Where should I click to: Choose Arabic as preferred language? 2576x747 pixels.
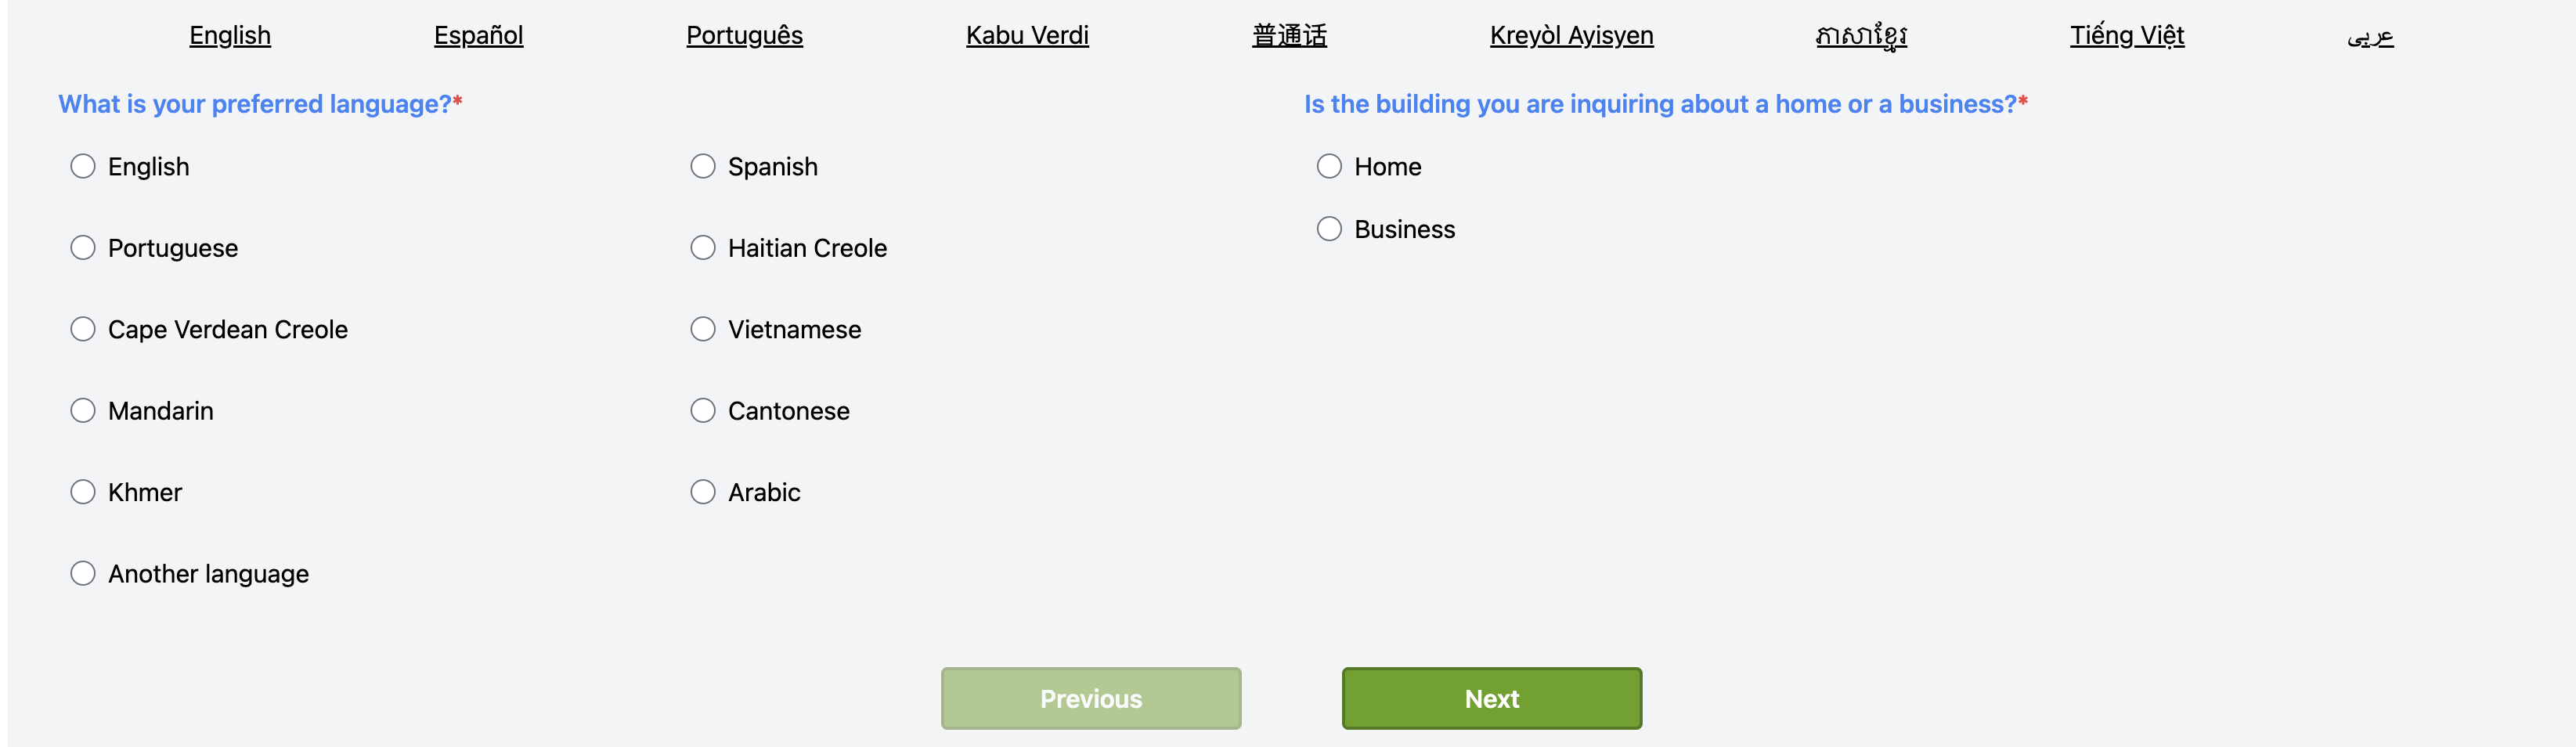703,492
